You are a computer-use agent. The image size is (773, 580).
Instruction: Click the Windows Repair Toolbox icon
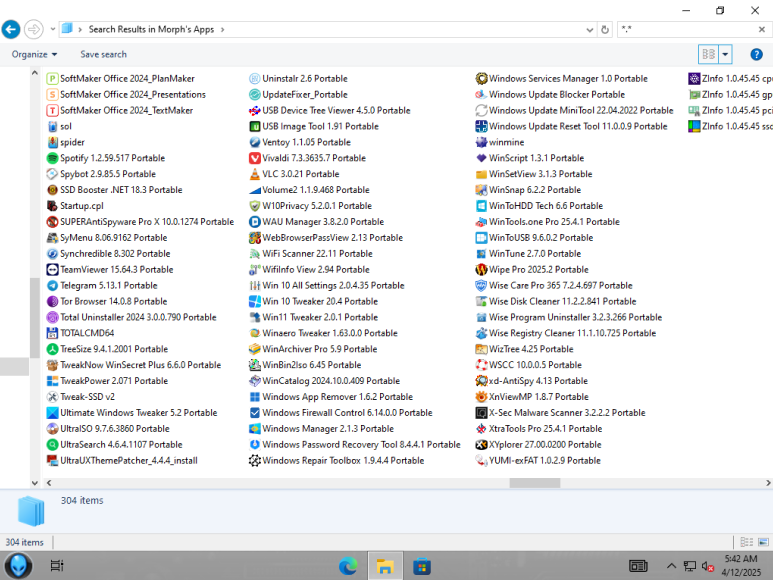point(254,460)
